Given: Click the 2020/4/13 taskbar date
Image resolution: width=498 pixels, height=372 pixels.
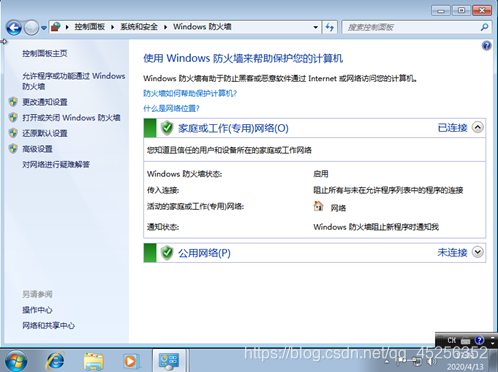Looking at the screenshot, I should click(x=465, y=367).
